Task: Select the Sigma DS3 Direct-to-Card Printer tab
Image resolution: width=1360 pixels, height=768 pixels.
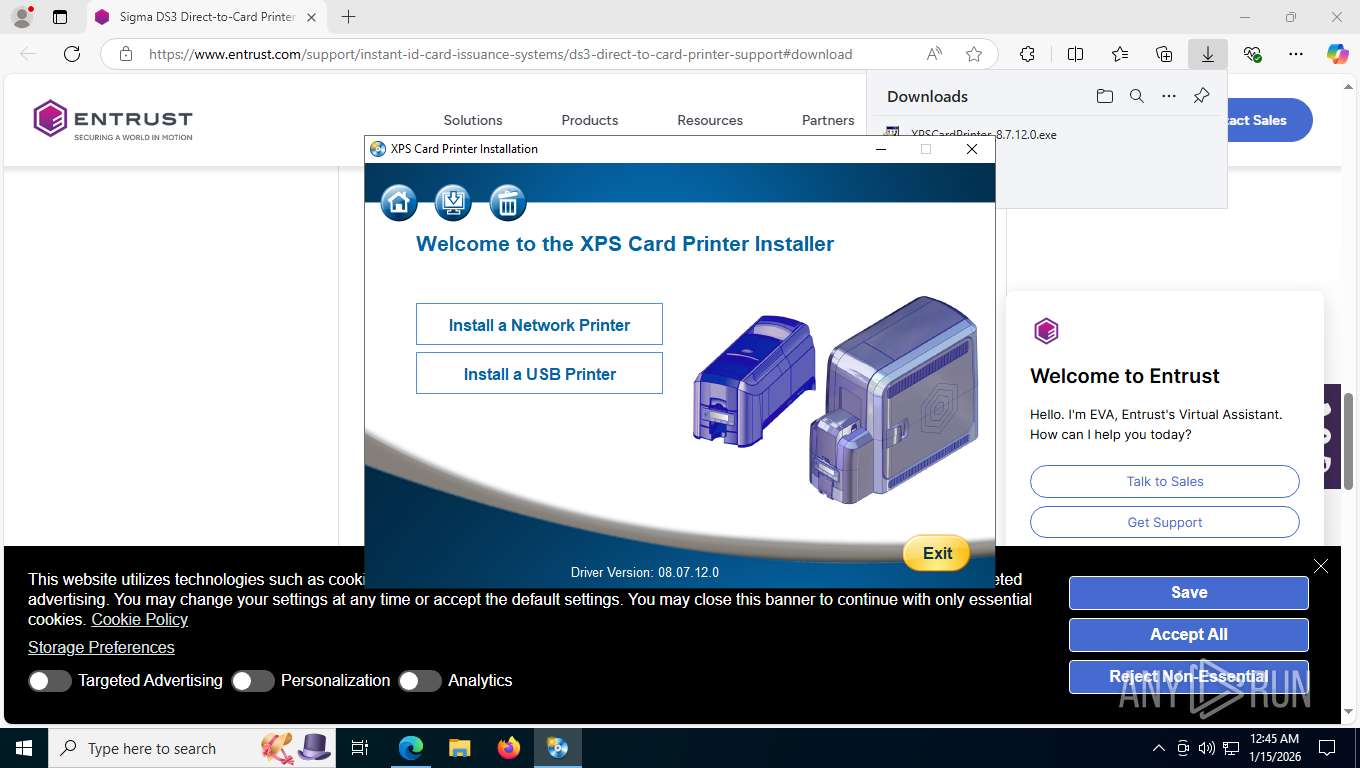Action: click(x=205, y=17)
